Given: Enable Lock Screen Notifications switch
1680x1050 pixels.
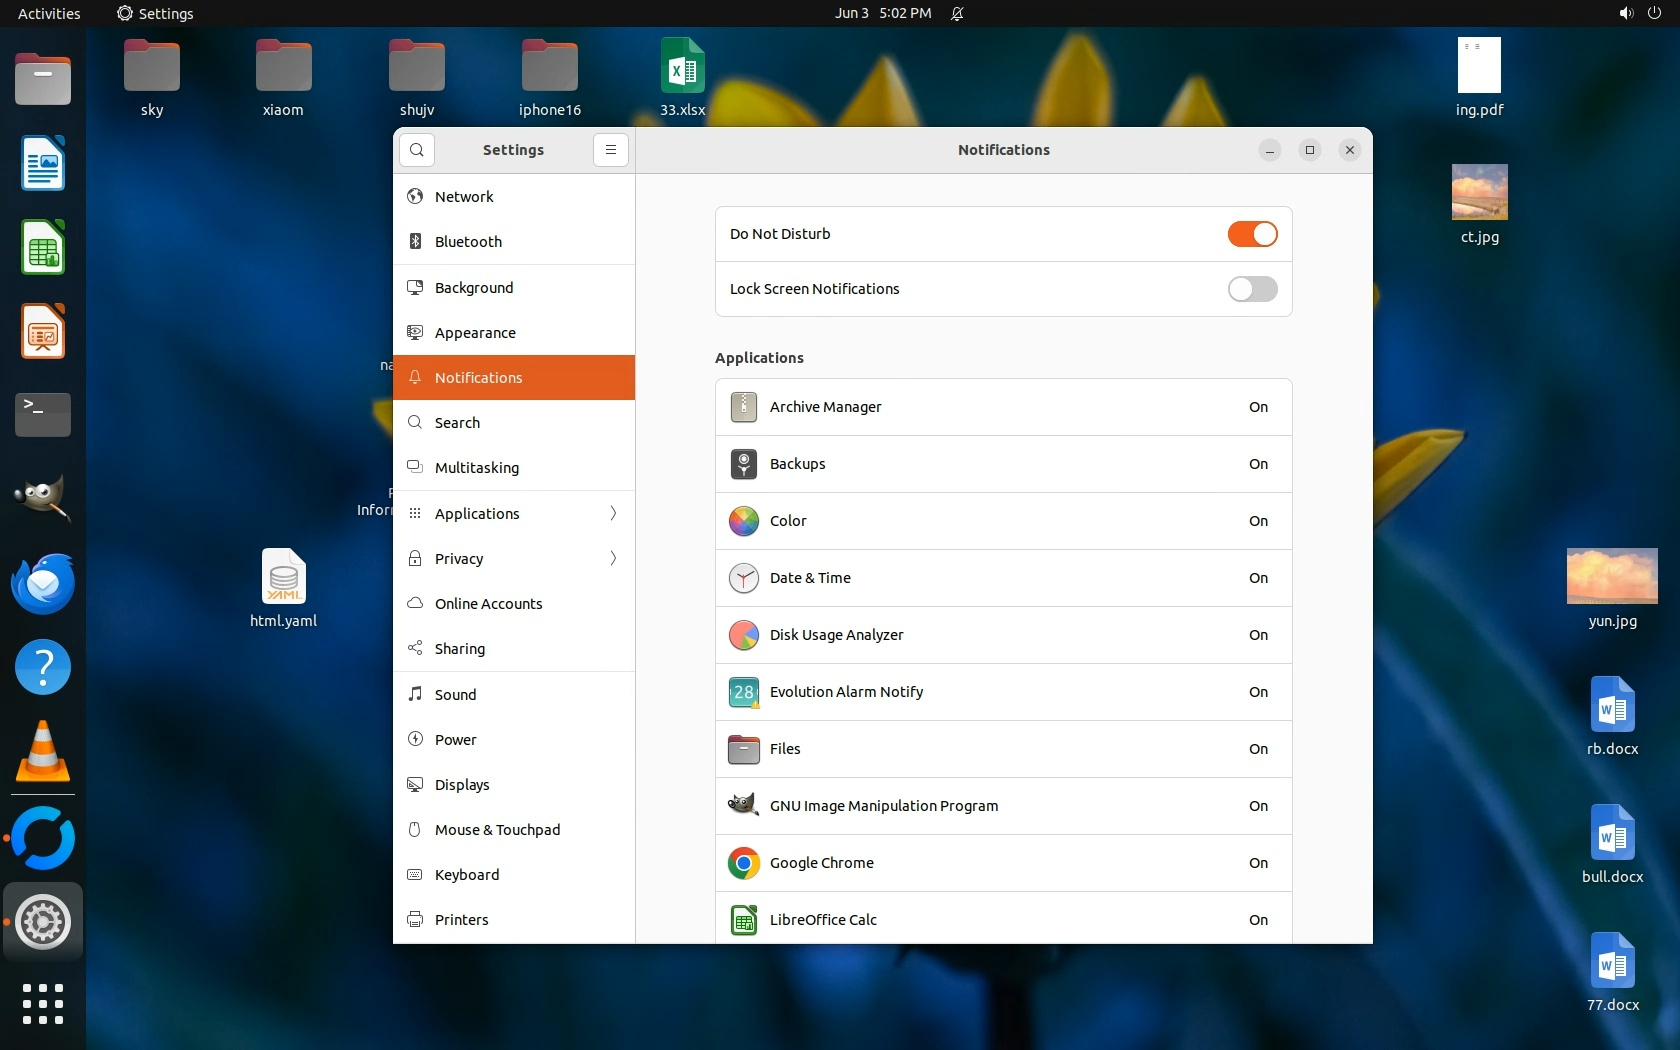Looking at the screenshot, I should pos(1252,289).
